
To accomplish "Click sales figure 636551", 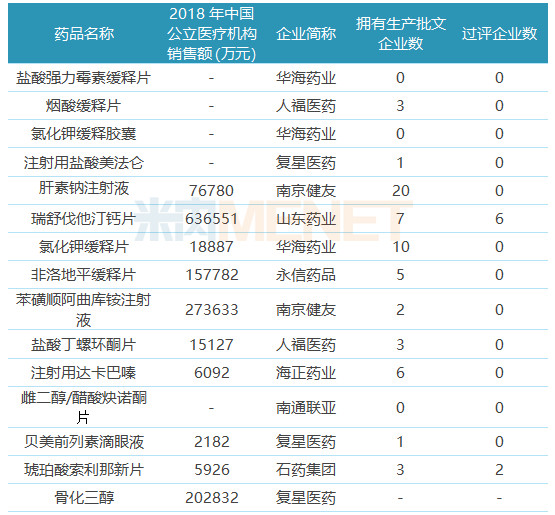I will [x=211, y=219].
